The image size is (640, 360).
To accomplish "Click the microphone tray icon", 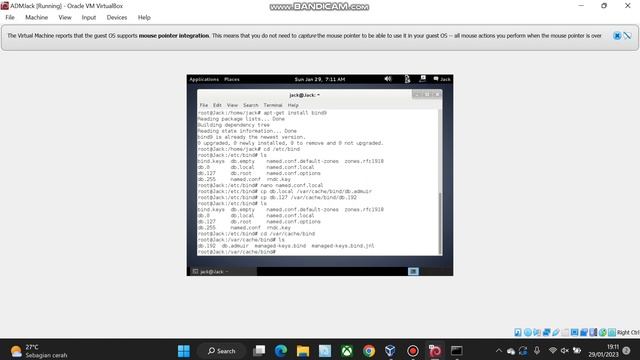I will (x=537, y=350).
